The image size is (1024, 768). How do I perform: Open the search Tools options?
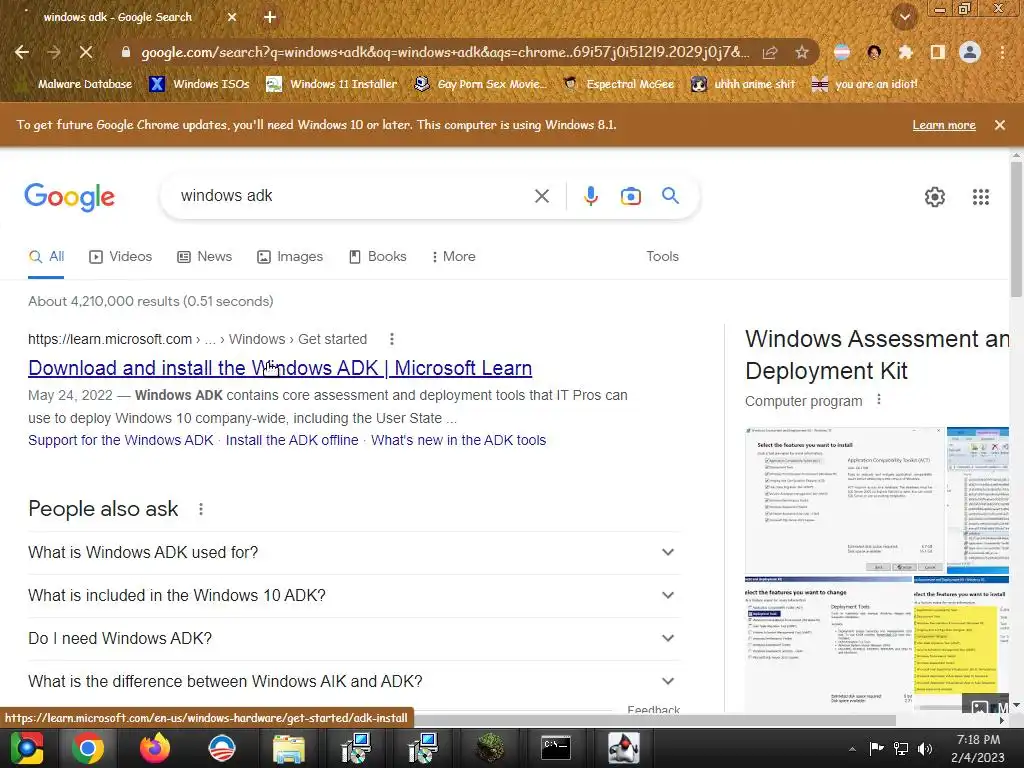coord(662,257)
